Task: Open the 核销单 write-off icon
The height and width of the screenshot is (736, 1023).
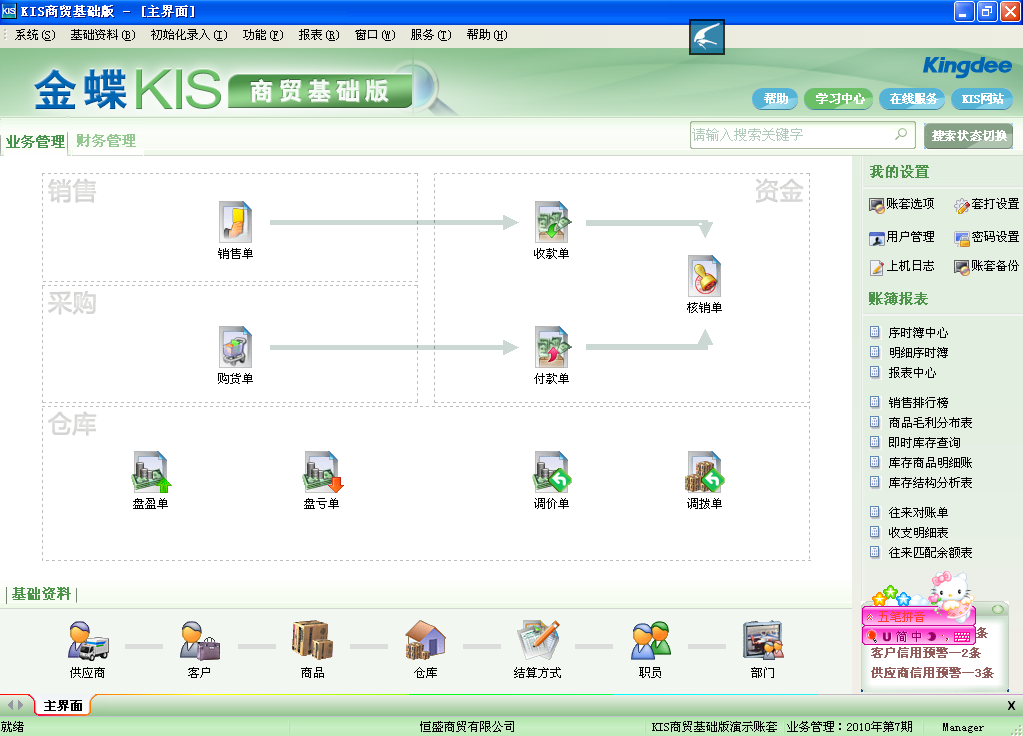Action: pyautogui.click(x=705, y=277)
